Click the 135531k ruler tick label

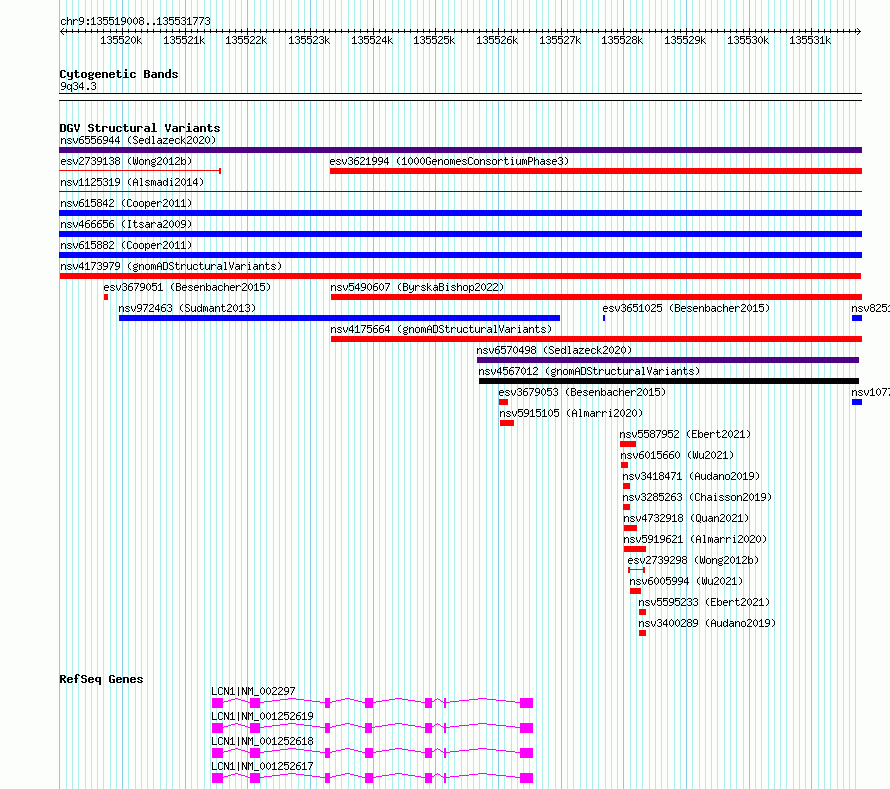pyautogui.click(x=810, y=40)
